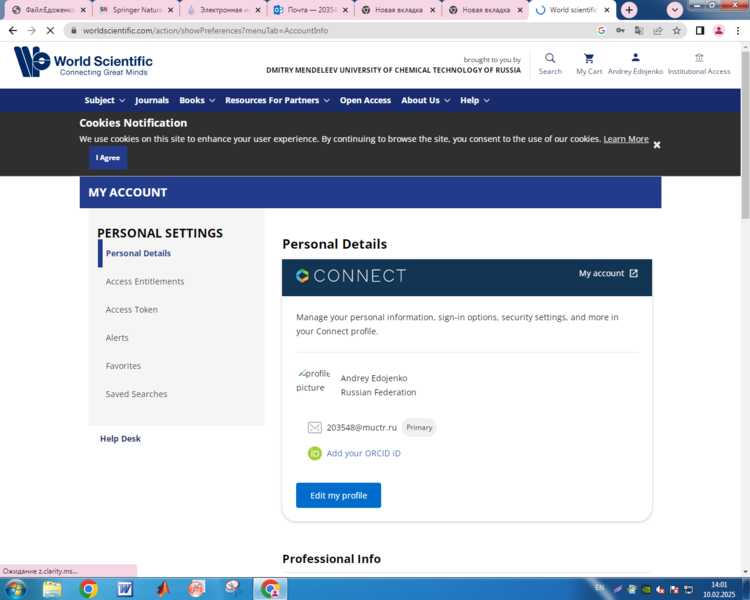Open the Institutional Access building icon
The height and width of the screenshot is (600, 750).
[699, 58]
